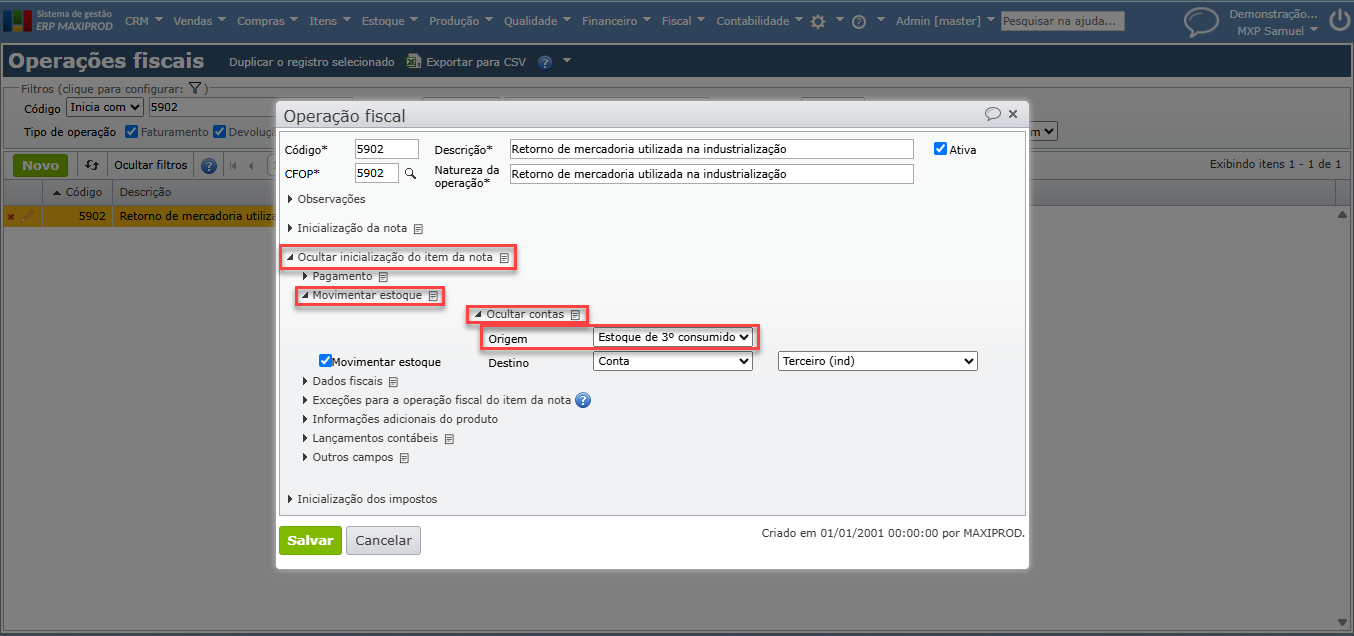1354x636 pixels.
Task: Click the notes icon beside Dados fiscais
Action: [x=394, y=382]
